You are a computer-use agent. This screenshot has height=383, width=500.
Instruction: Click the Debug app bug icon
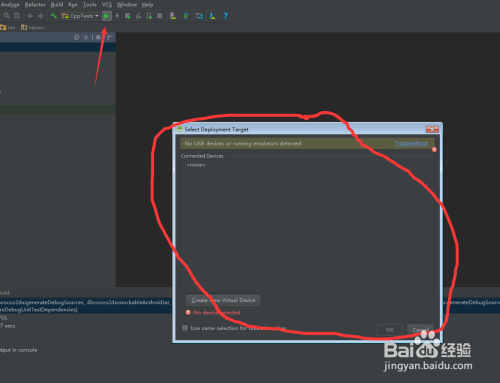click(x=128, y=16)
